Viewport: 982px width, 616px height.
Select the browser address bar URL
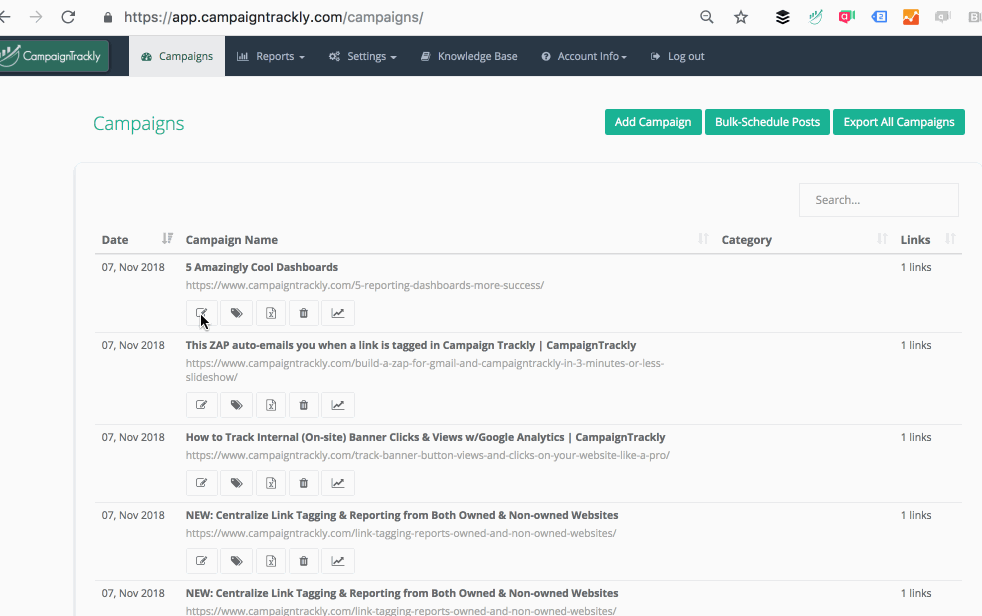tap(274, 17)
